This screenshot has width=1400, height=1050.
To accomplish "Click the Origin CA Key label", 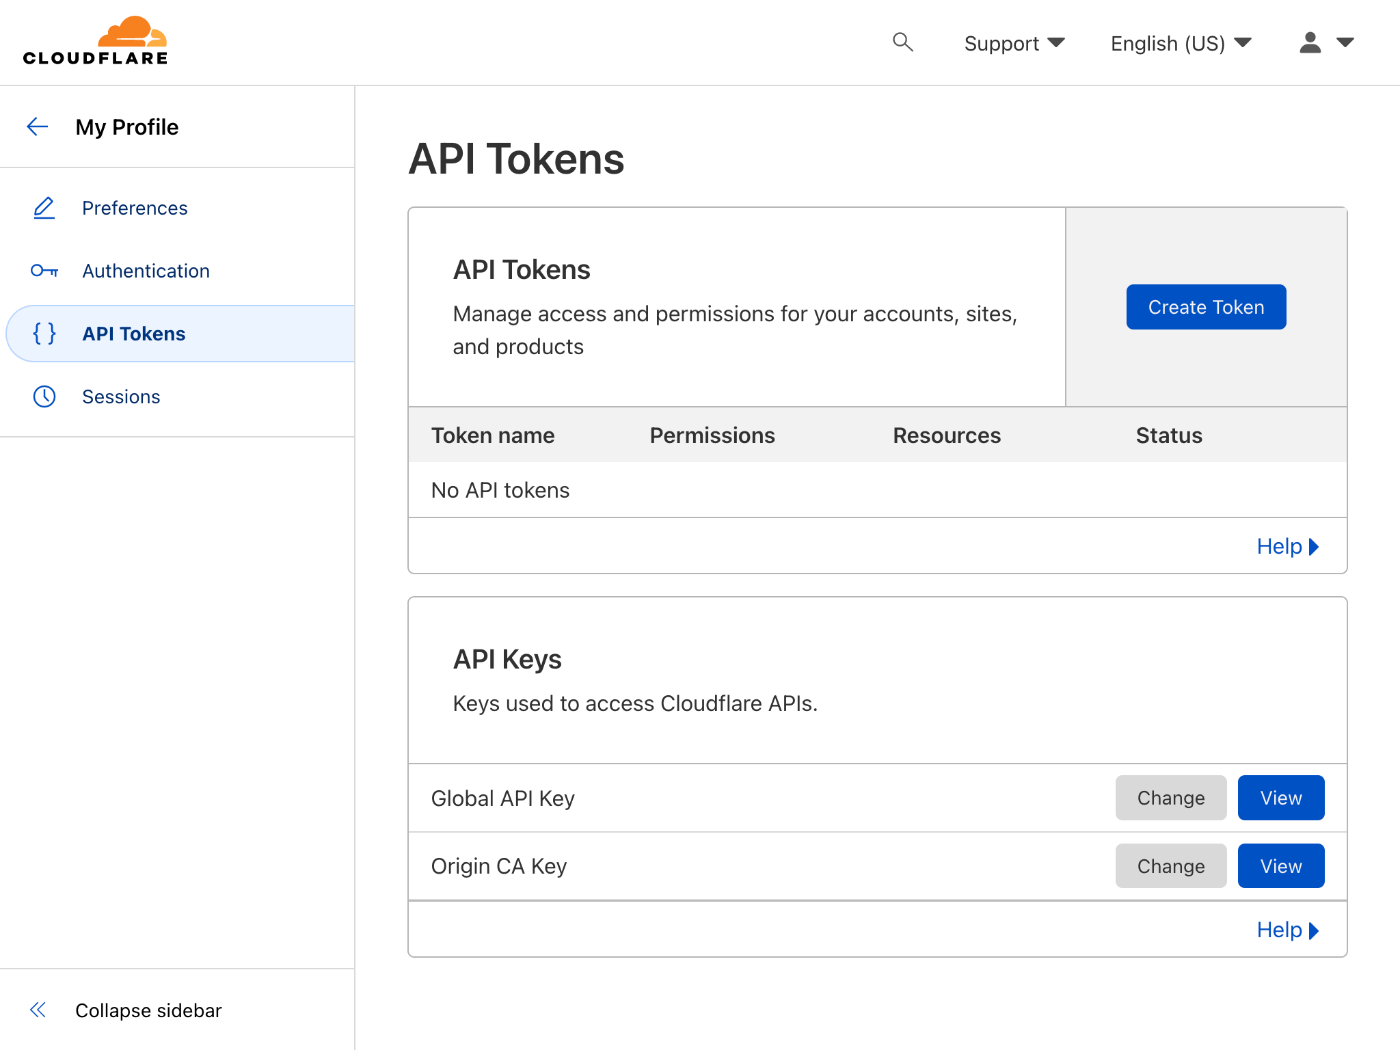I will (x=499, y=866).
